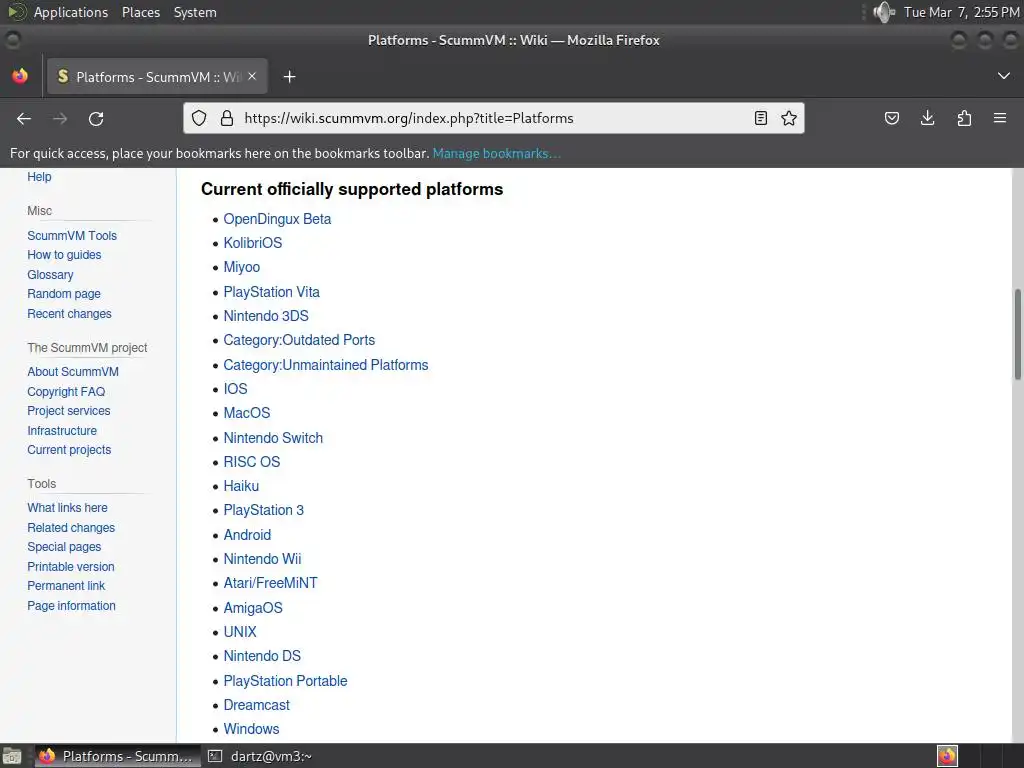Click the URL address bar field

pos(494,118)
